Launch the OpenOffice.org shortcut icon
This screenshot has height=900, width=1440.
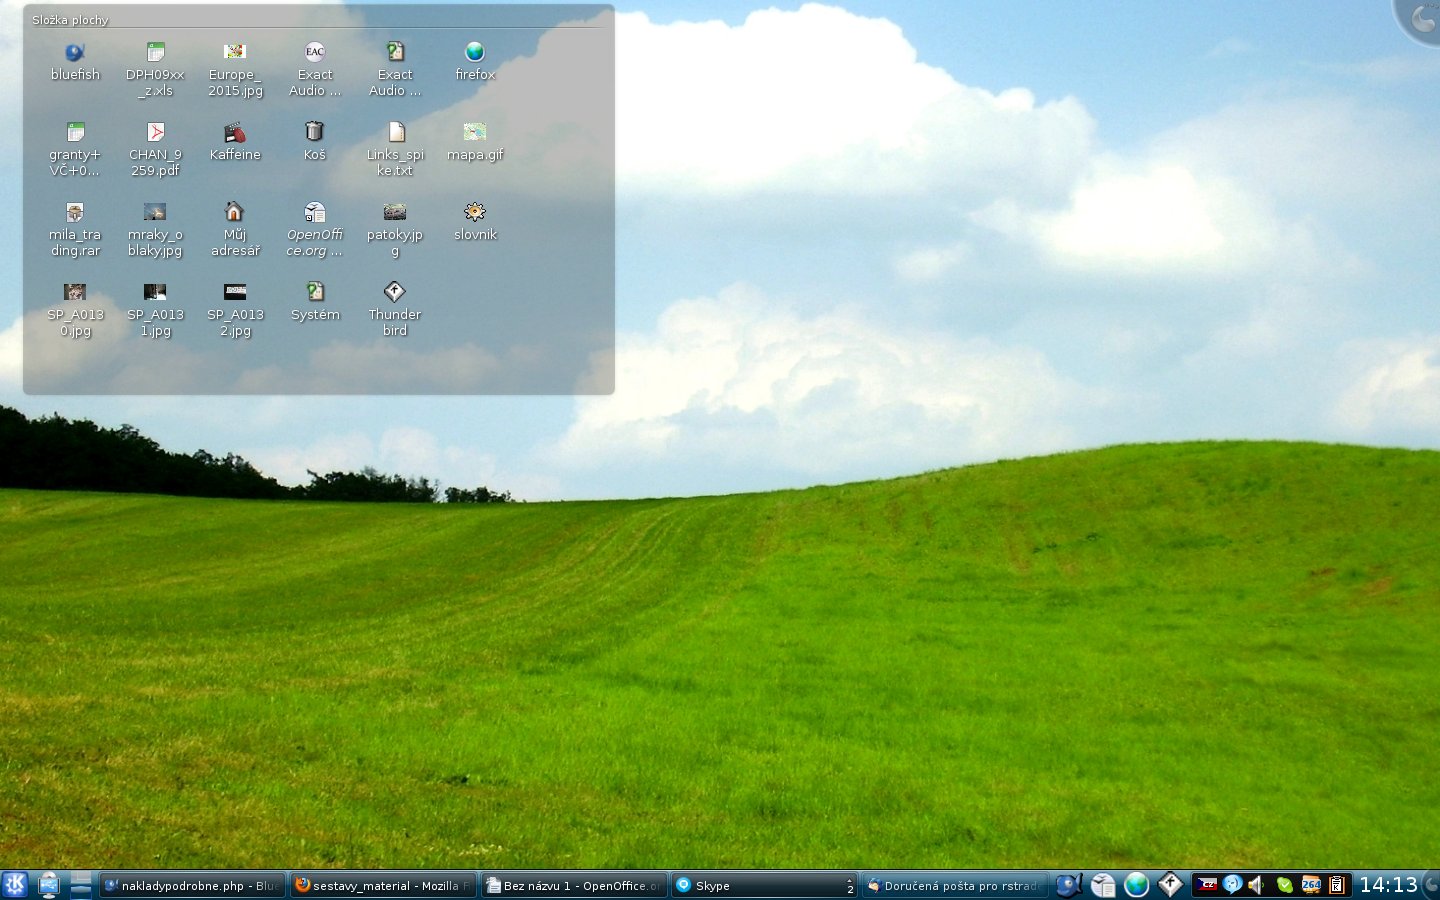click(315, 230)
